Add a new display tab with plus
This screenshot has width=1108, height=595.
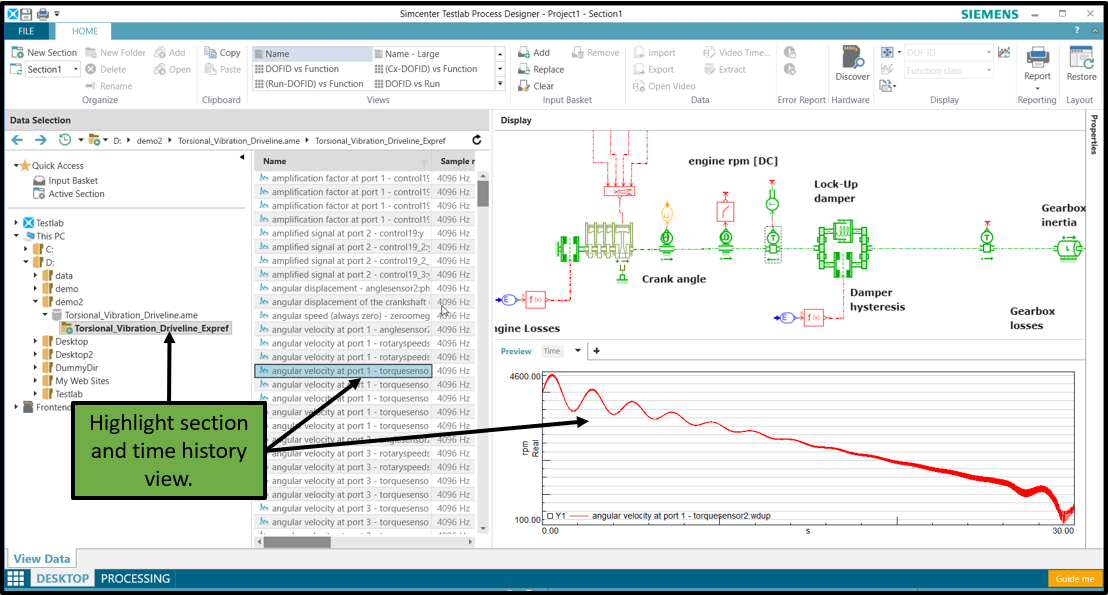click(x=596, y=351)
